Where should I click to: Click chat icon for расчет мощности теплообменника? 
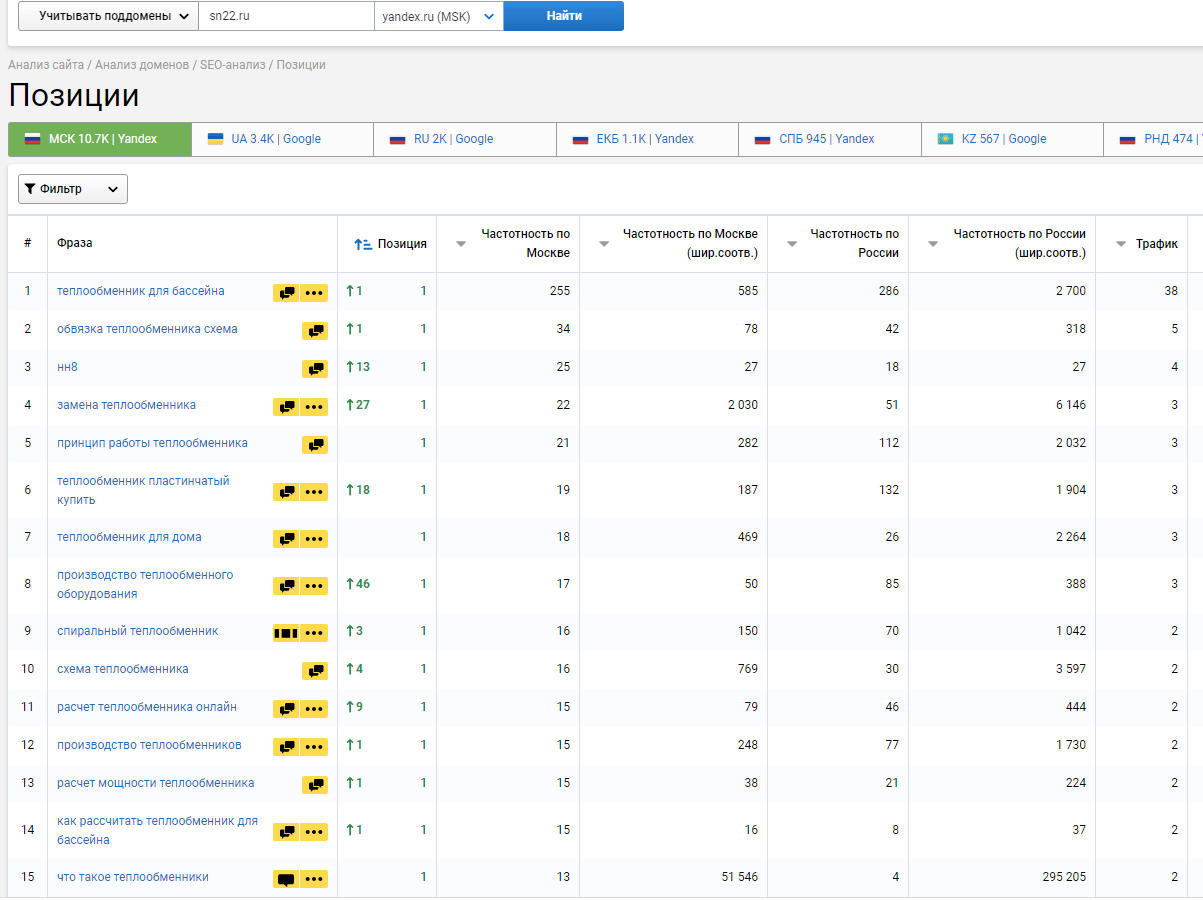click(x=315, y=785)
